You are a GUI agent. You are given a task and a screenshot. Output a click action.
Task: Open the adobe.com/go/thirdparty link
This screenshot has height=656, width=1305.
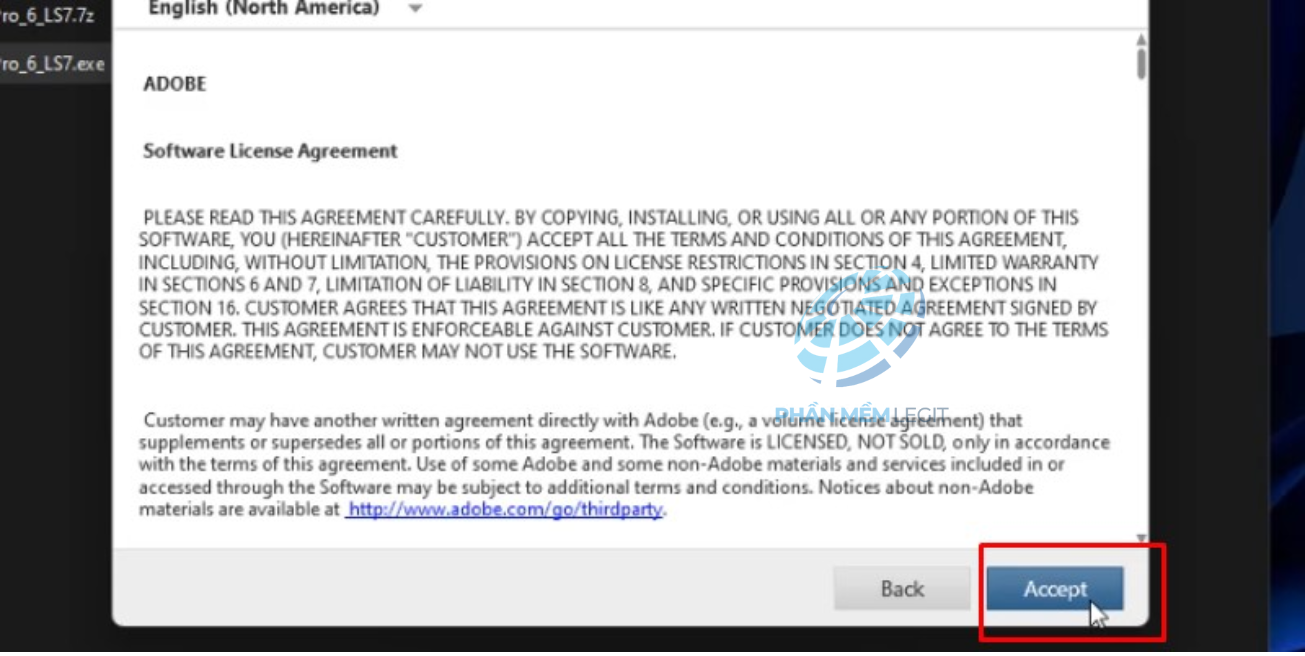(x=504, y=509)
